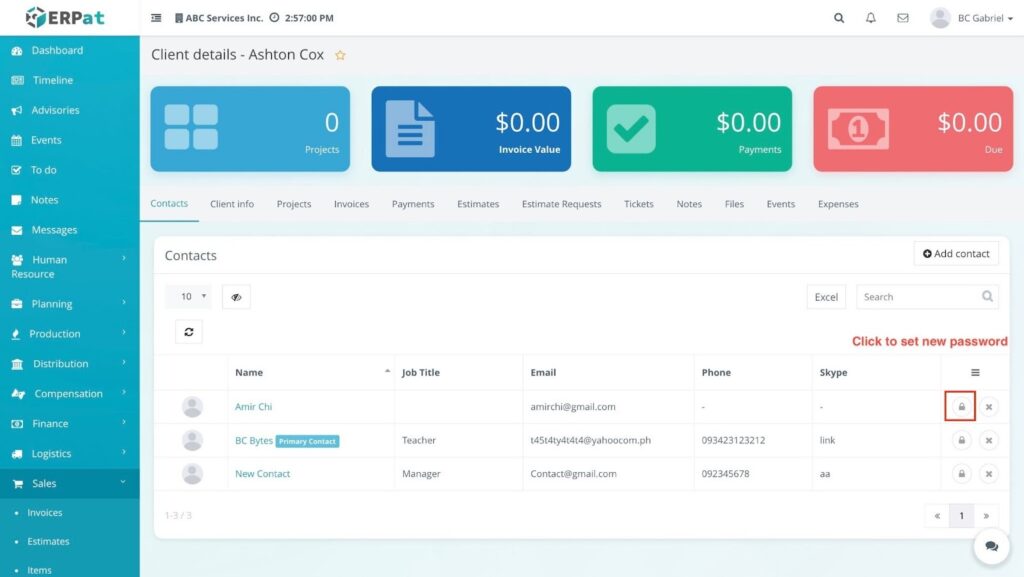Click the lock icon for Amir Chi
Image resolution: width=1024 pixels, height=577 pixels.
tap(961, 407)
